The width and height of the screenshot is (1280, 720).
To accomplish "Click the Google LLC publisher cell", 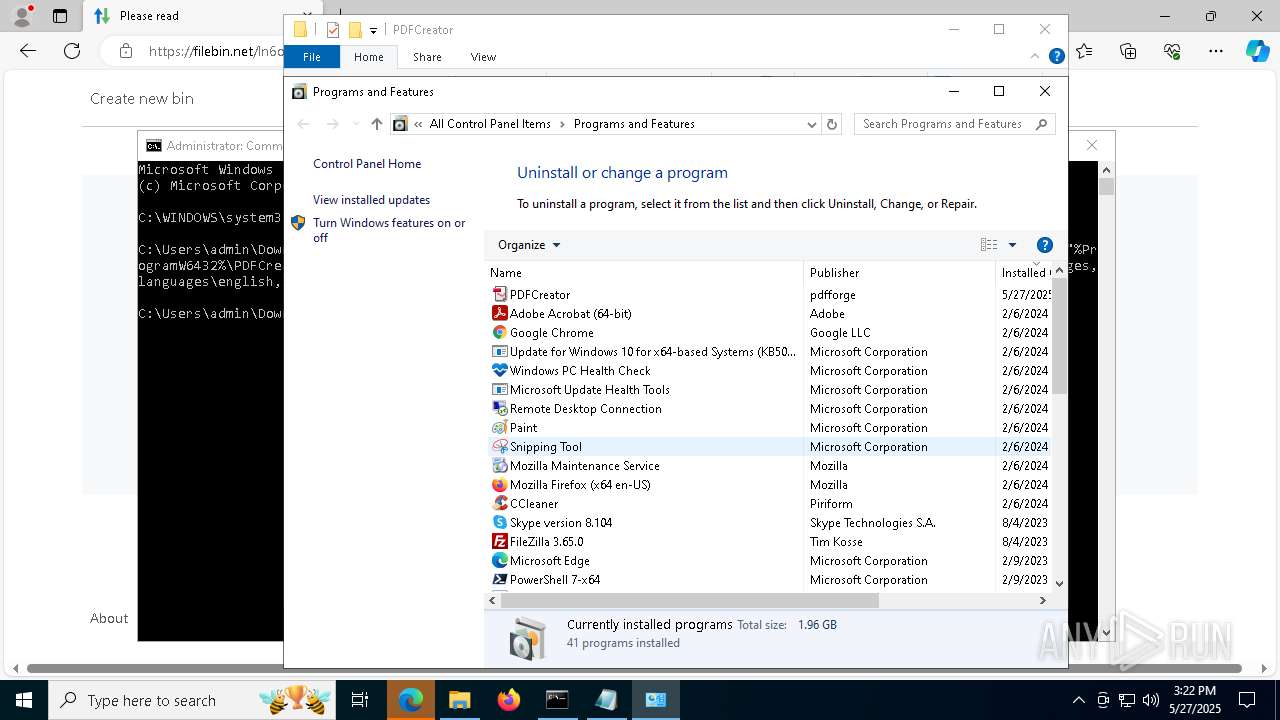I will 840,332.
